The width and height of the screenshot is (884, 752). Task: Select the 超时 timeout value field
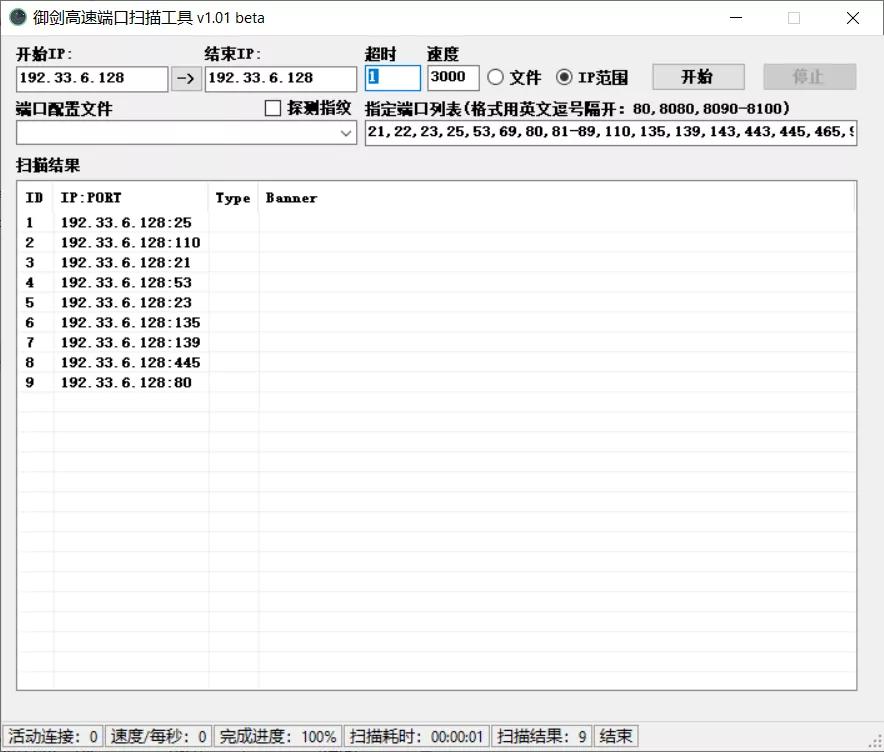pos(393,77)
